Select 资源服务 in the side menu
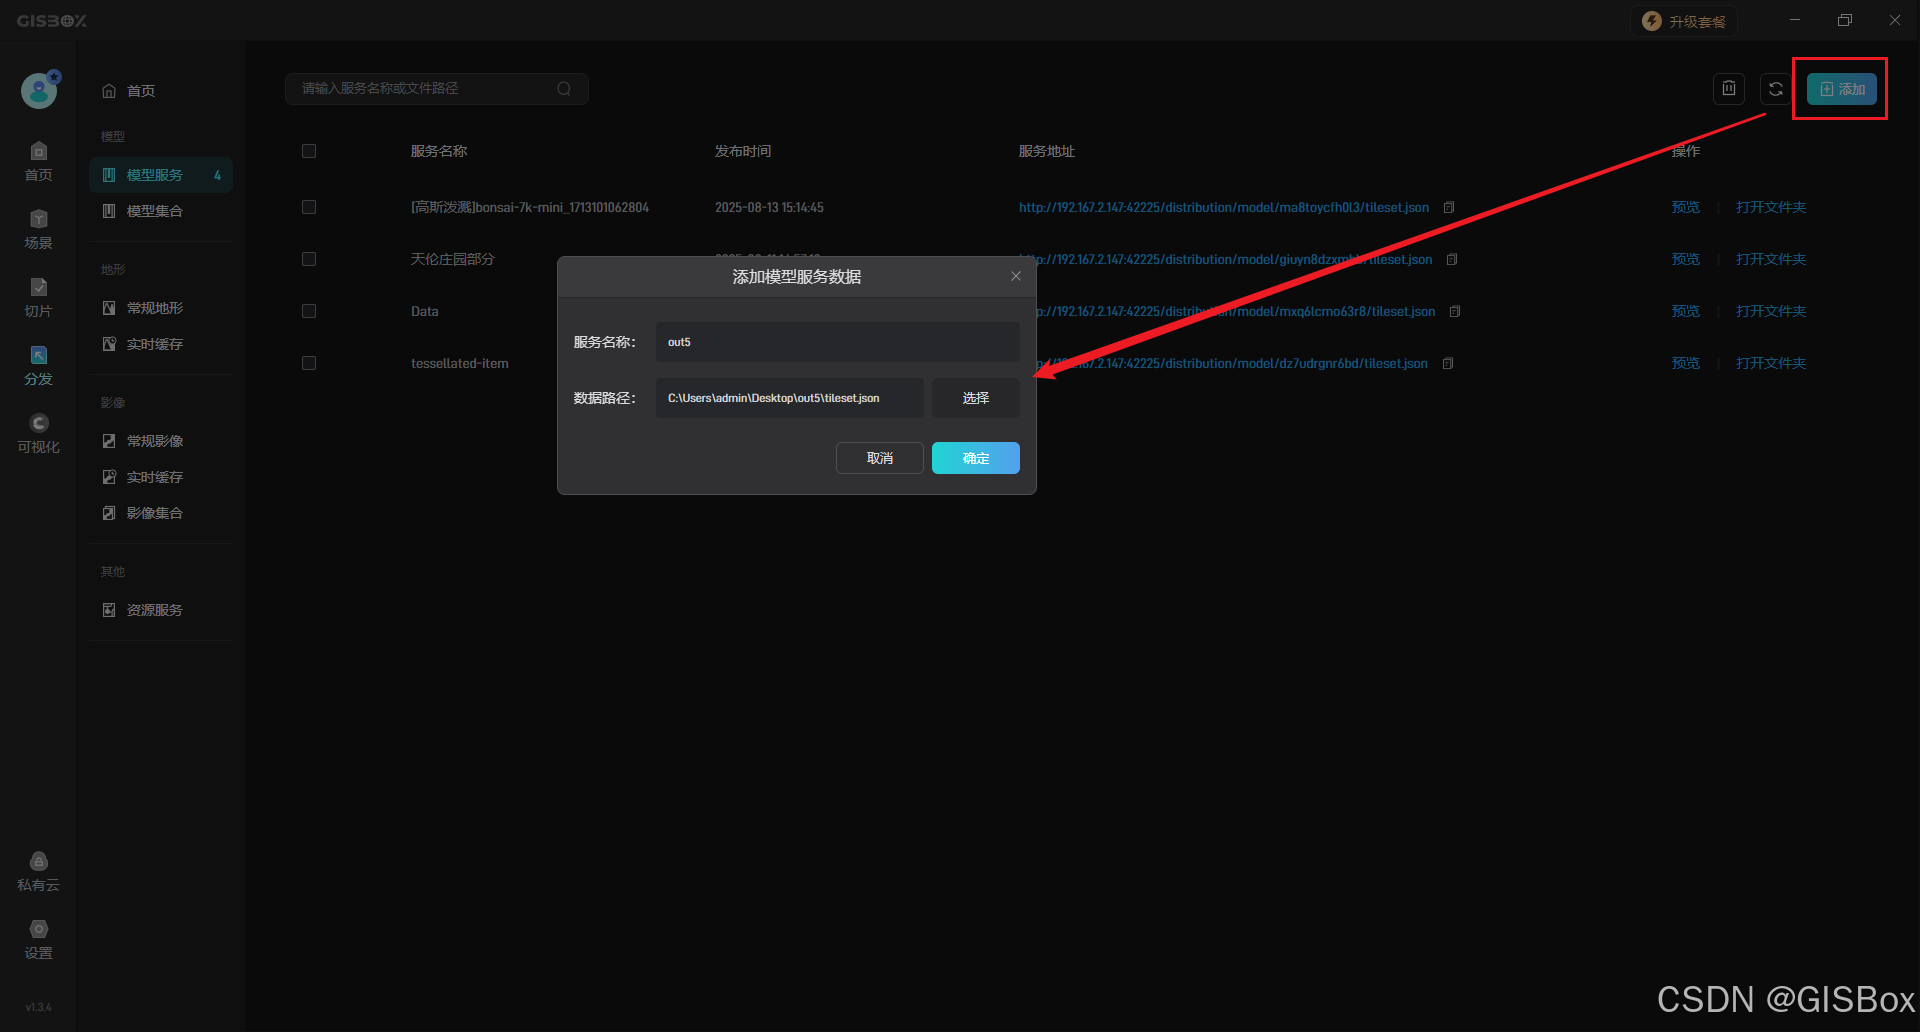The width and height of the screenshot is (1920, 1032). [161, 610]
